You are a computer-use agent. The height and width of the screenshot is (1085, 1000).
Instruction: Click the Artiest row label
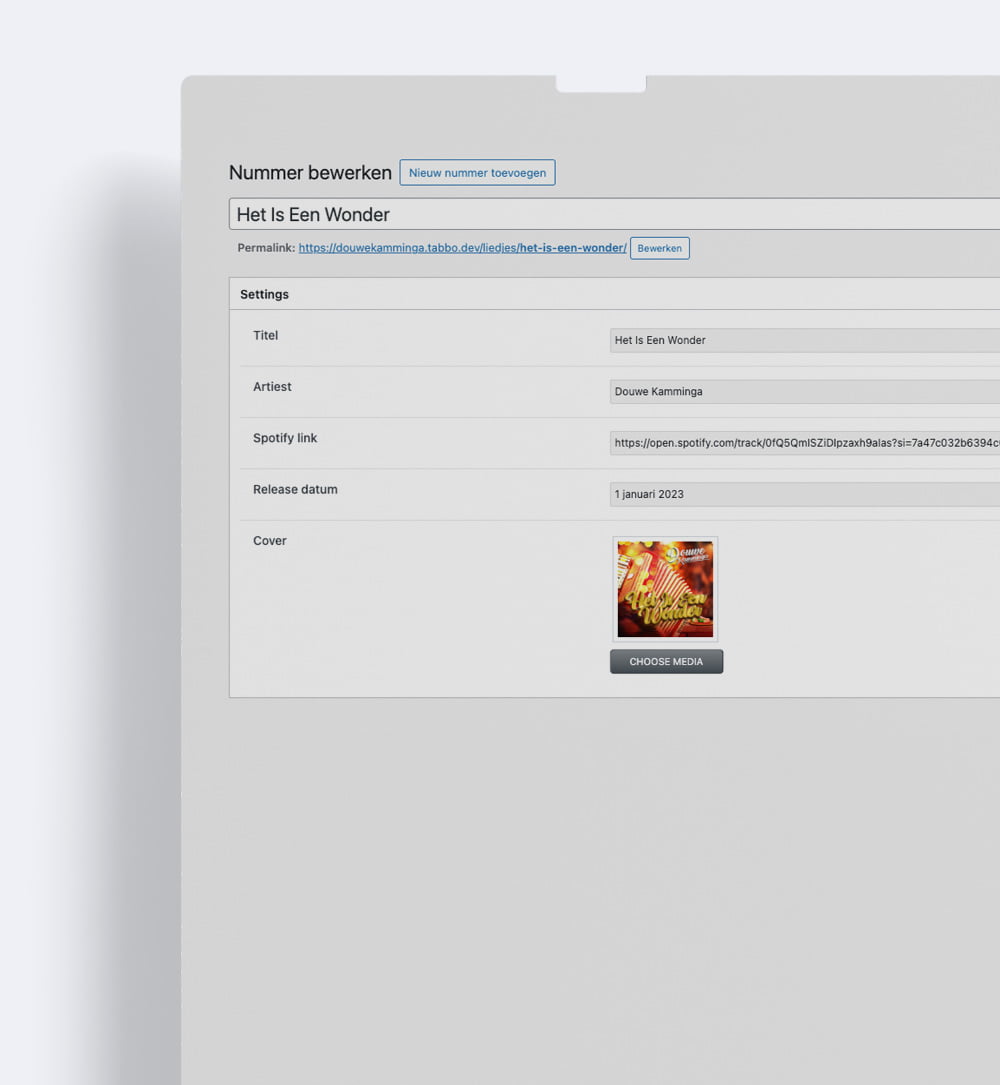coord(272,387)
